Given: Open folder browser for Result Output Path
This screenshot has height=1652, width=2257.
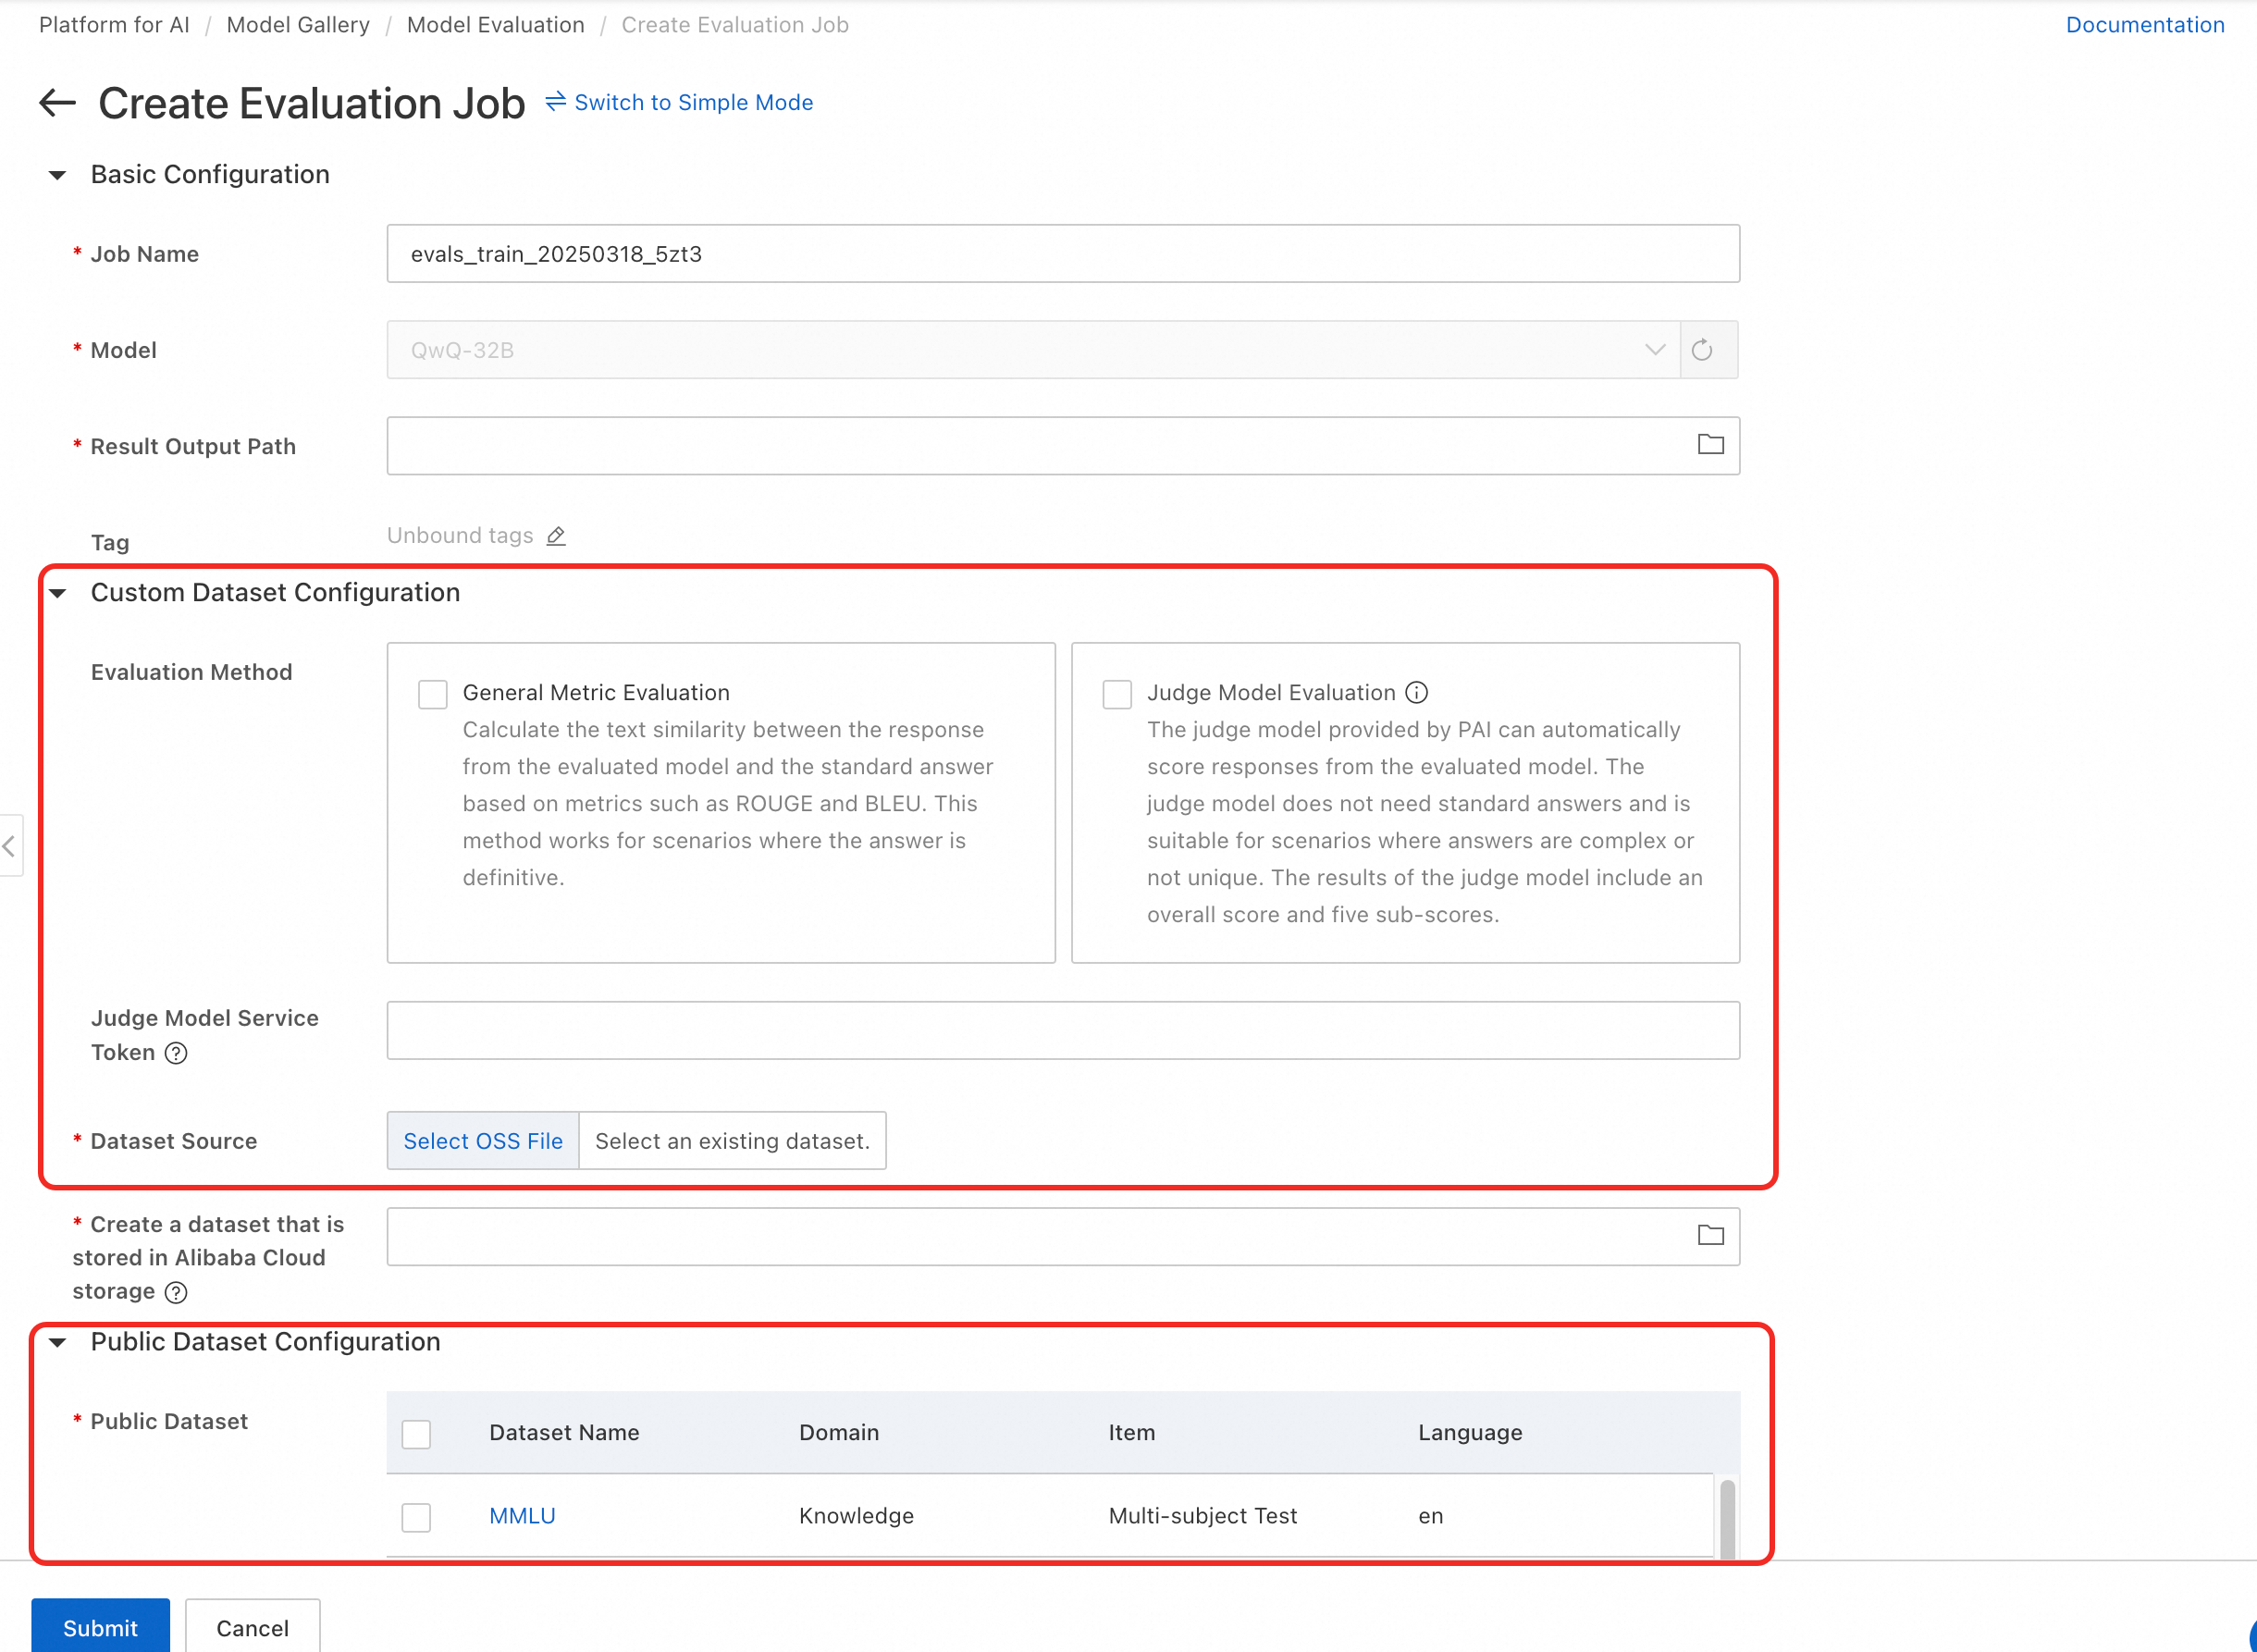Looking at the screenshot, I should pos(1710,444).
